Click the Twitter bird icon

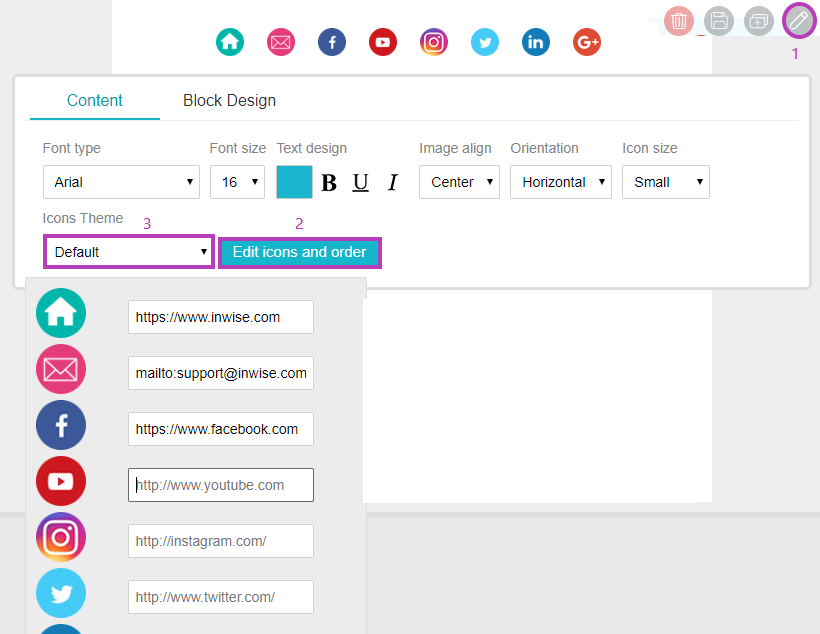coord(485,42)
